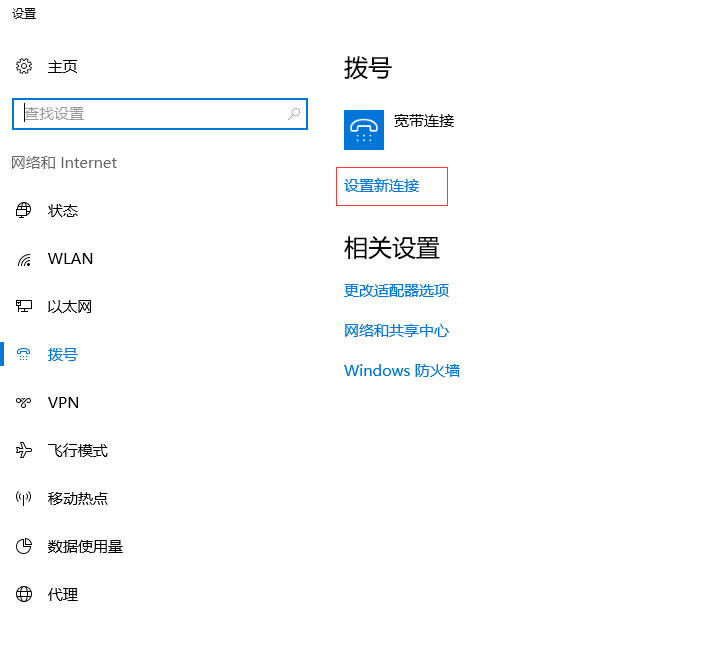
Task: Return to 主页 settings home
Action: pyautogui.click(x=62, y=67)
